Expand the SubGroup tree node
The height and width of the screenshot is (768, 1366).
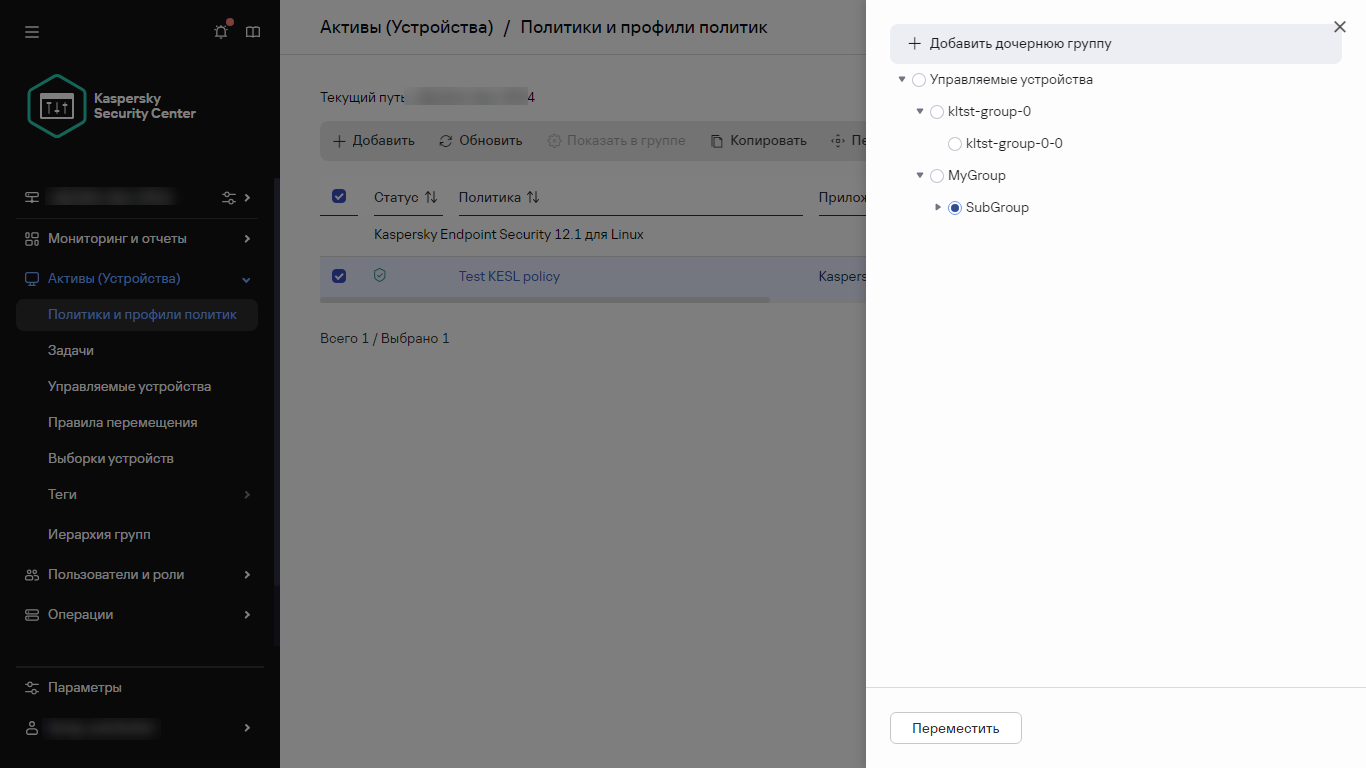point(938,207)
